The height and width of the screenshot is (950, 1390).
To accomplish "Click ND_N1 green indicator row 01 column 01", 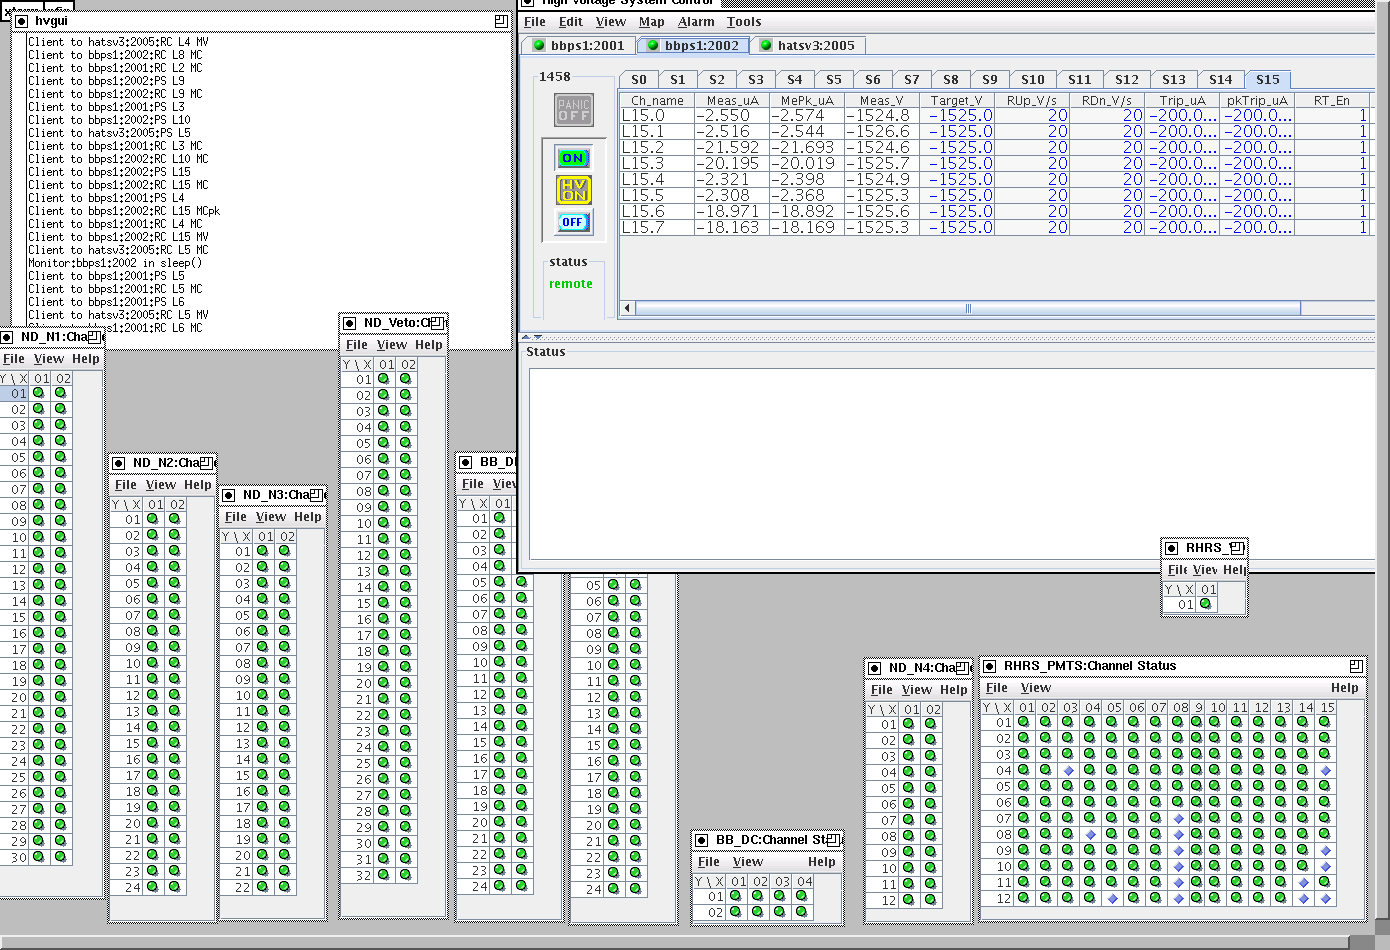I will (39, 393).
